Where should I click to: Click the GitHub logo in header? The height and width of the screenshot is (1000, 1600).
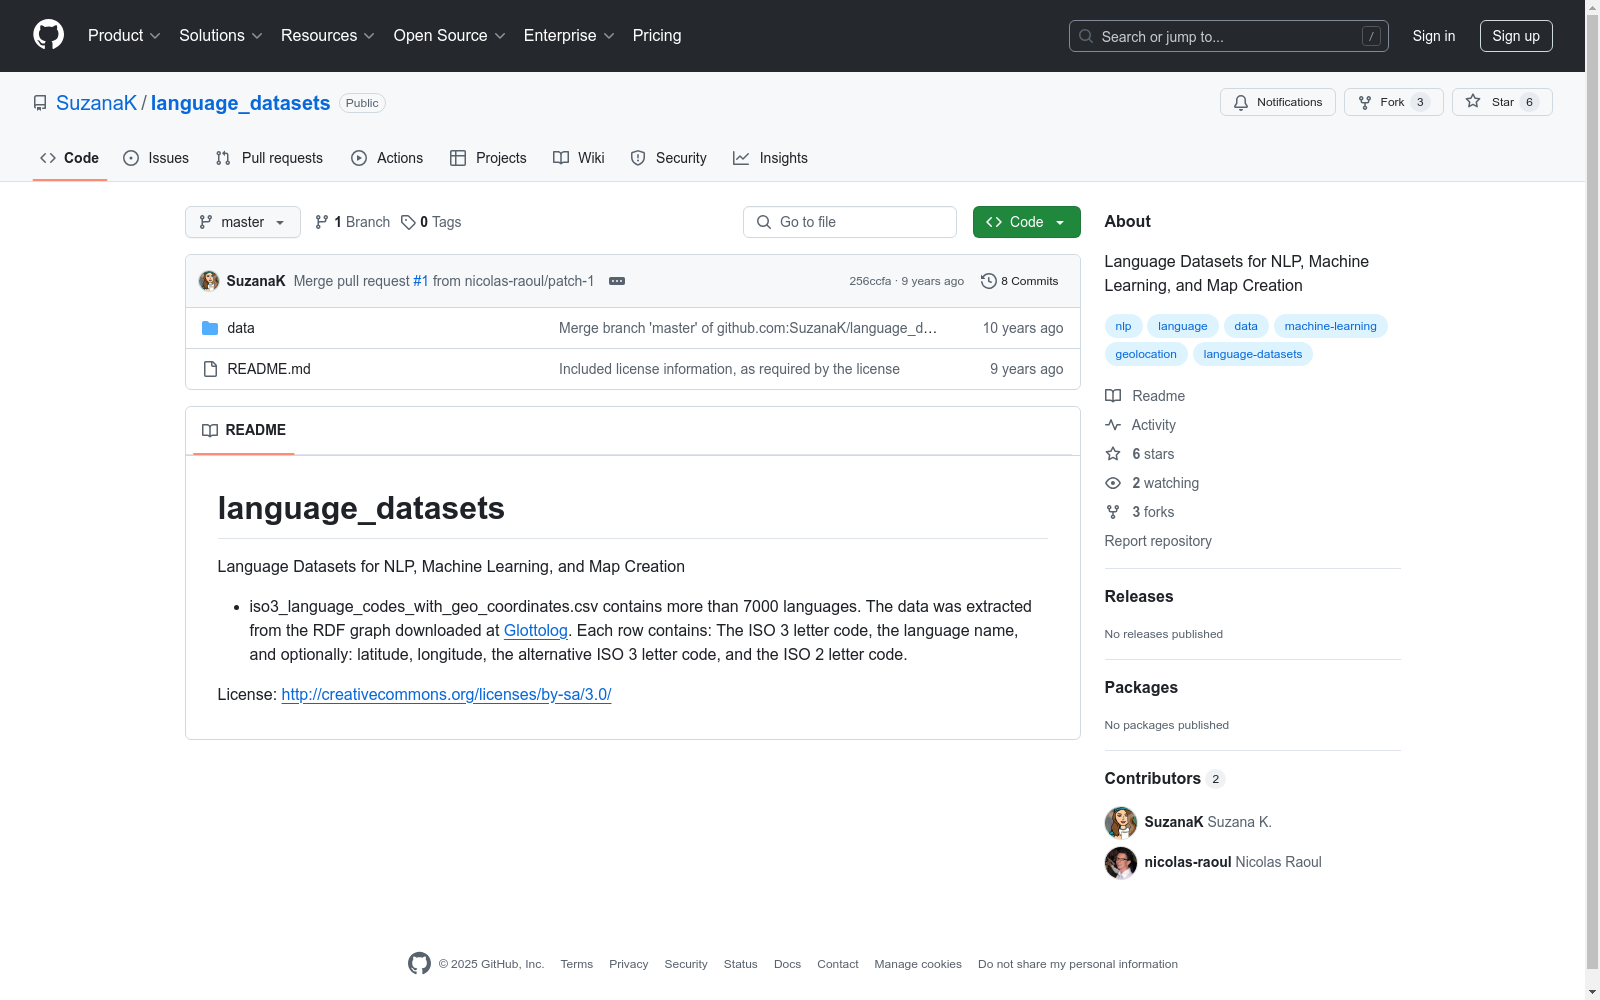(x=48, y=35)
